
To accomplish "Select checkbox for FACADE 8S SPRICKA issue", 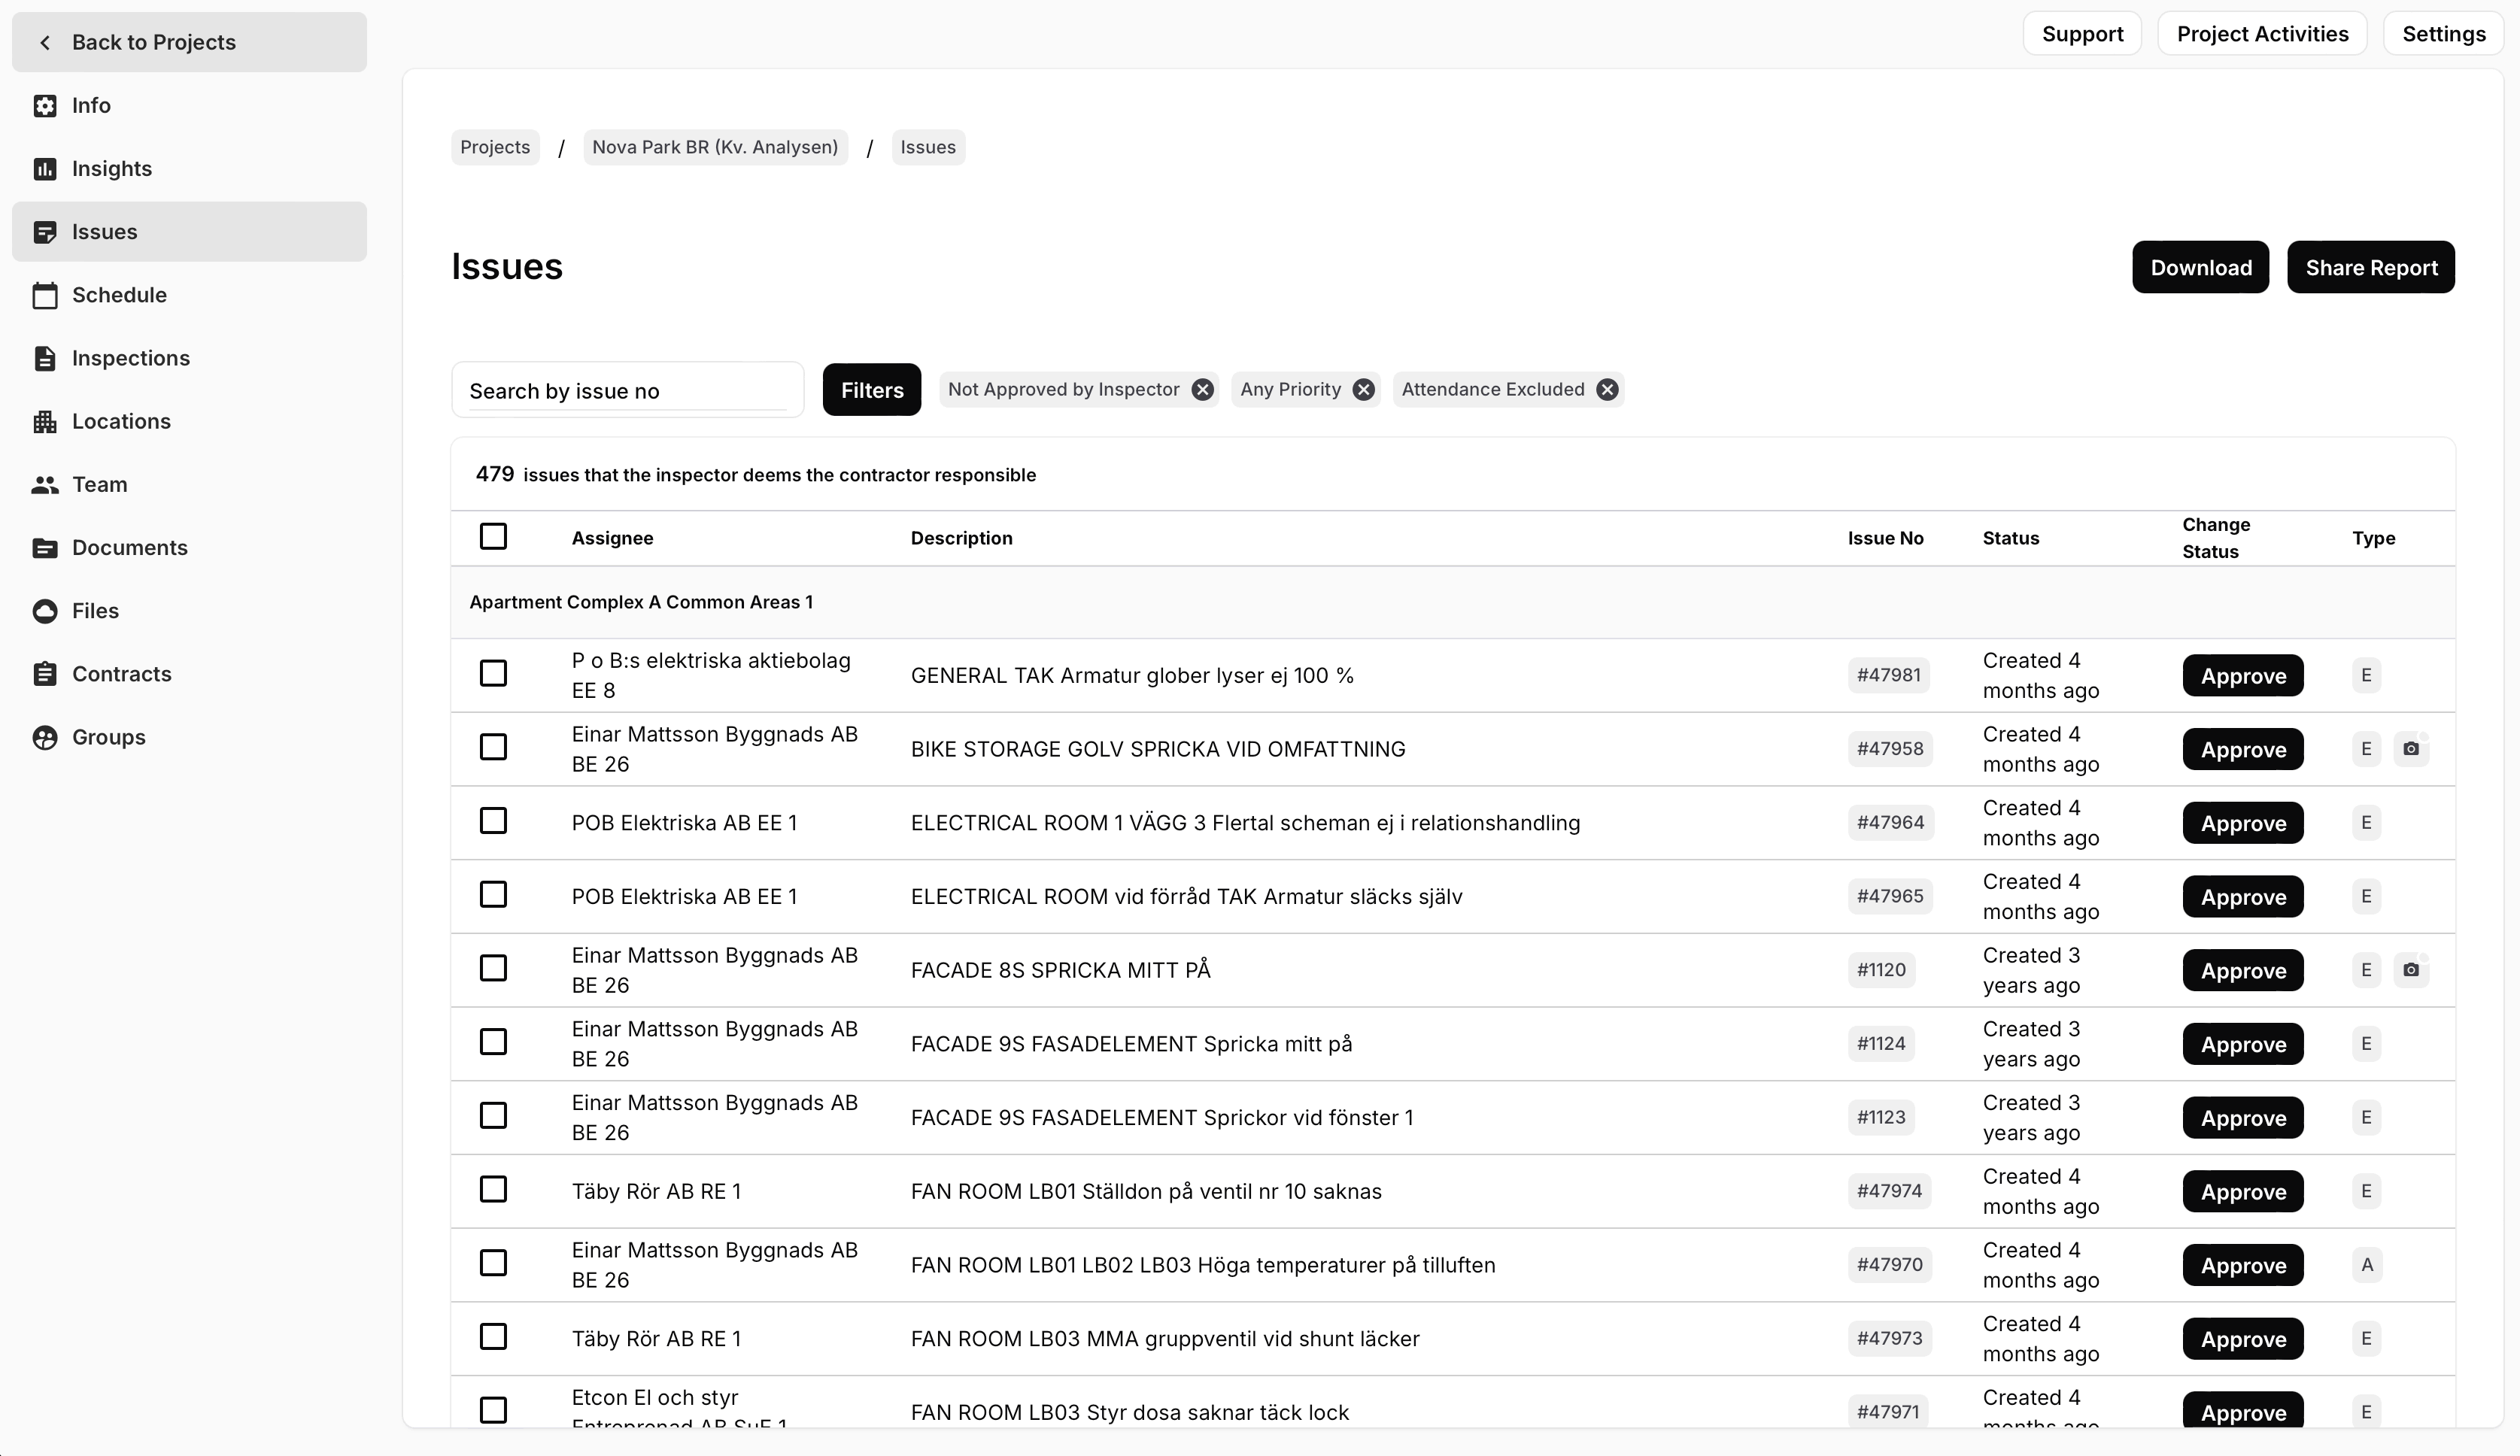I will tap(493, 969).
